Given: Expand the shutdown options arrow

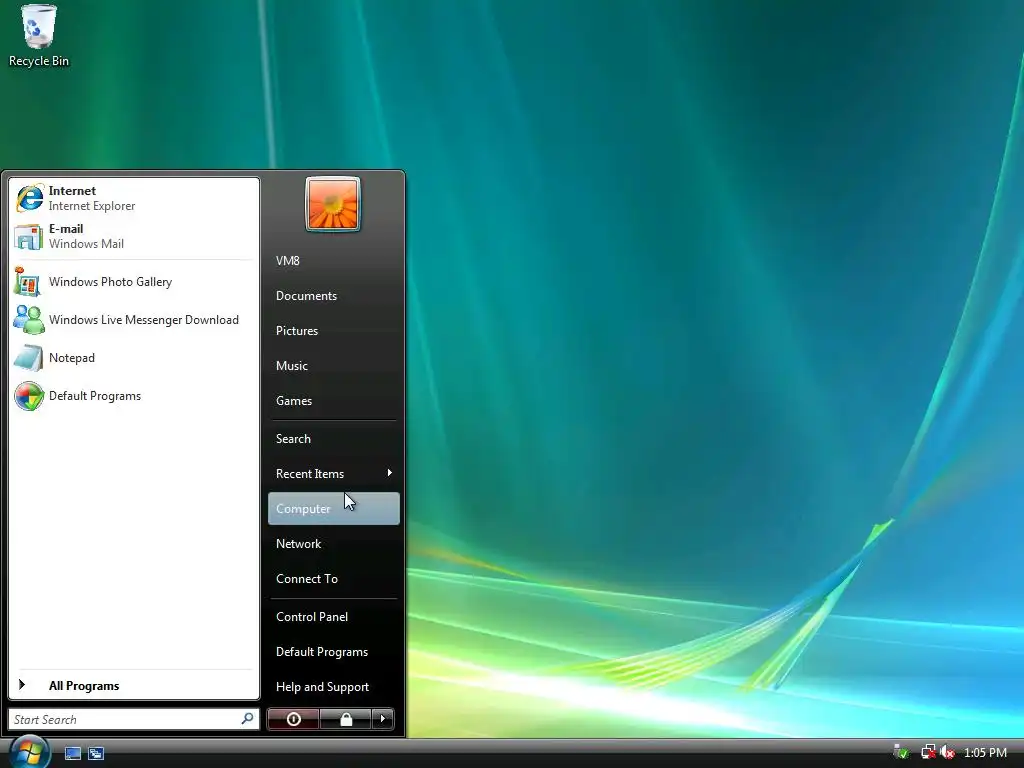Looking at the screenshot, I should pos(383,719).
